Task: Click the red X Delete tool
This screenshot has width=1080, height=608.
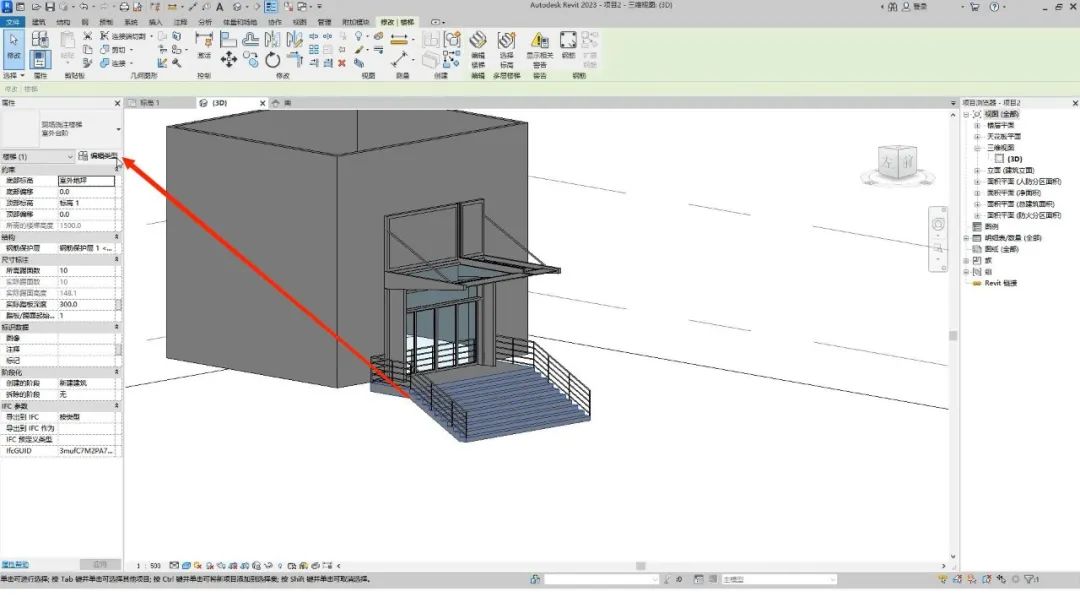Action: click(x=342, y=63)
